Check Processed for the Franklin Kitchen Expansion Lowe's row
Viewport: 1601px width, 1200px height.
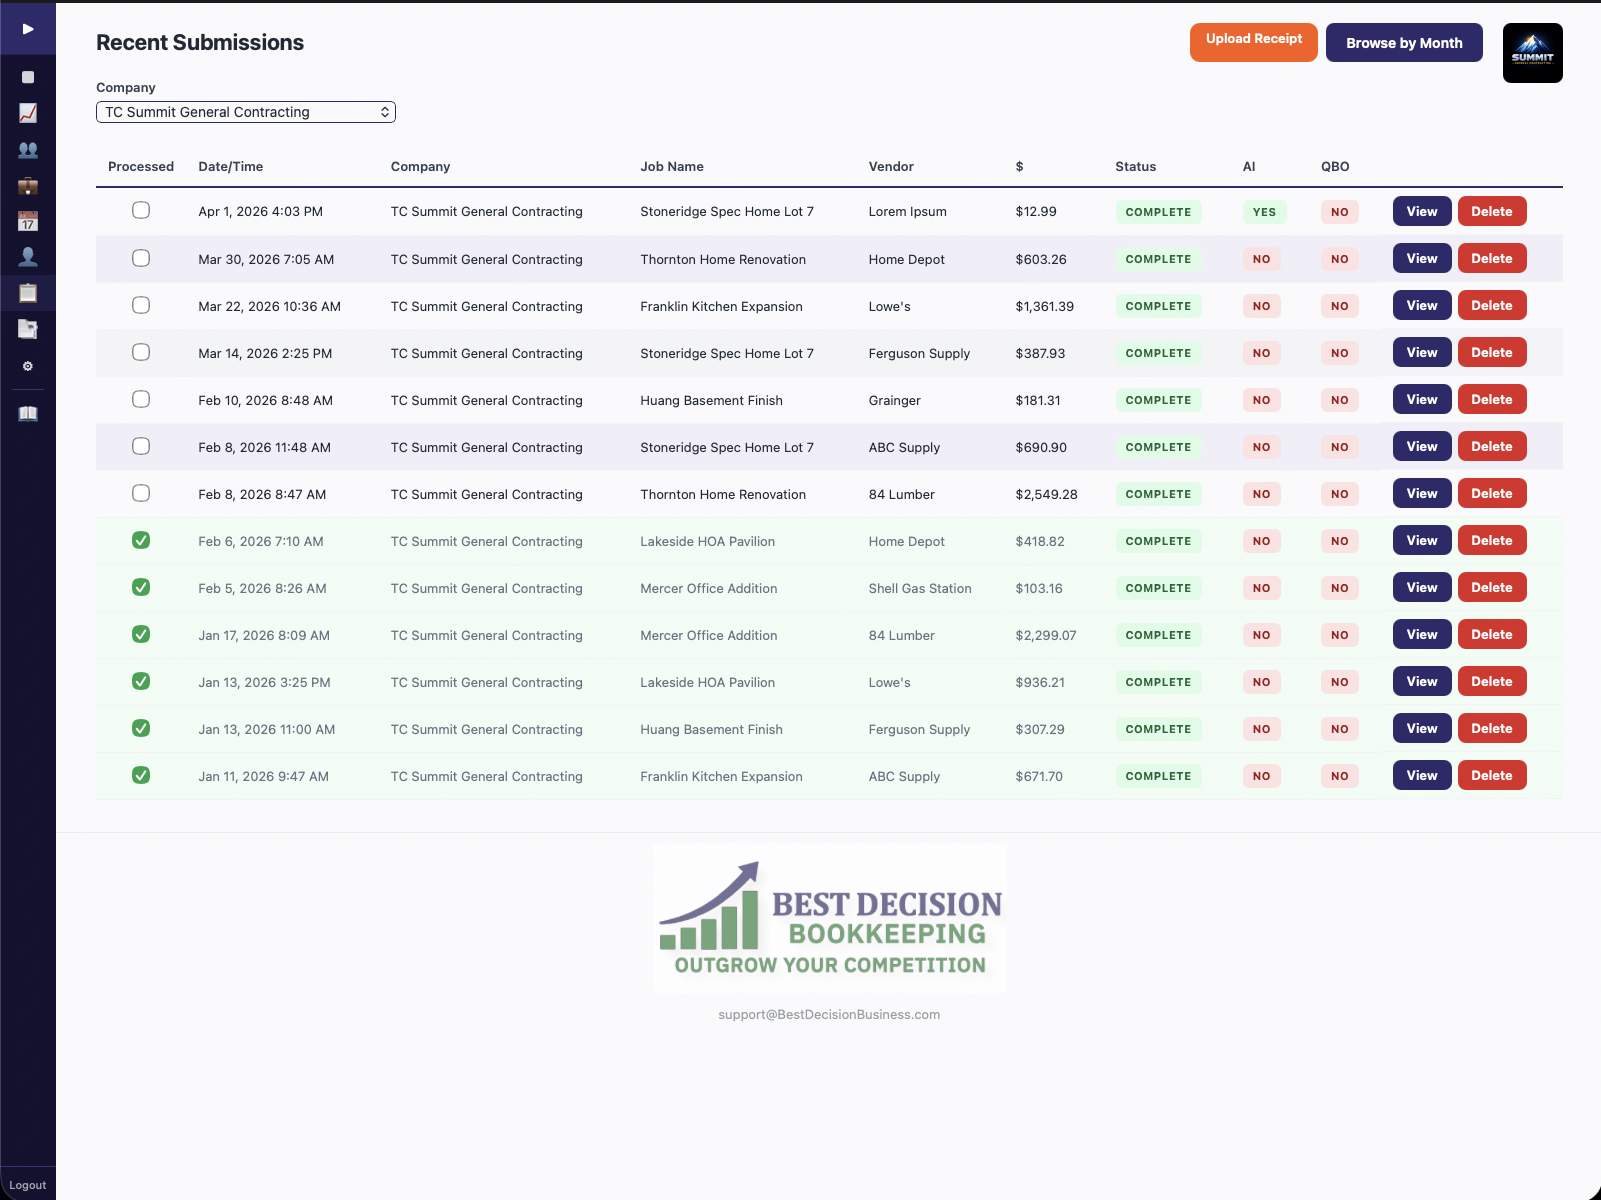coord(140,306)
